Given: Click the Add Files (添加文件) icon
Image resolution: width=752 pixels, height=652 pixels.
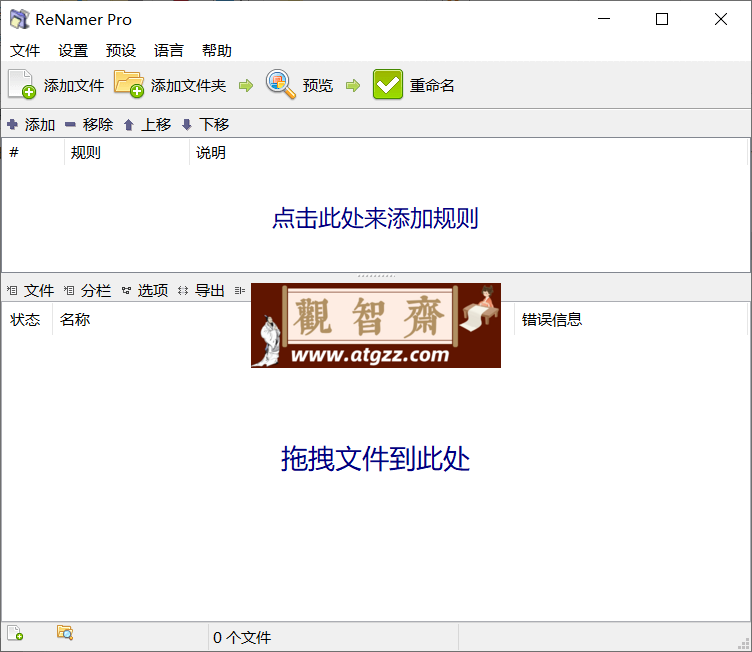Looking at the screenshot, I should tap(22, 85).
